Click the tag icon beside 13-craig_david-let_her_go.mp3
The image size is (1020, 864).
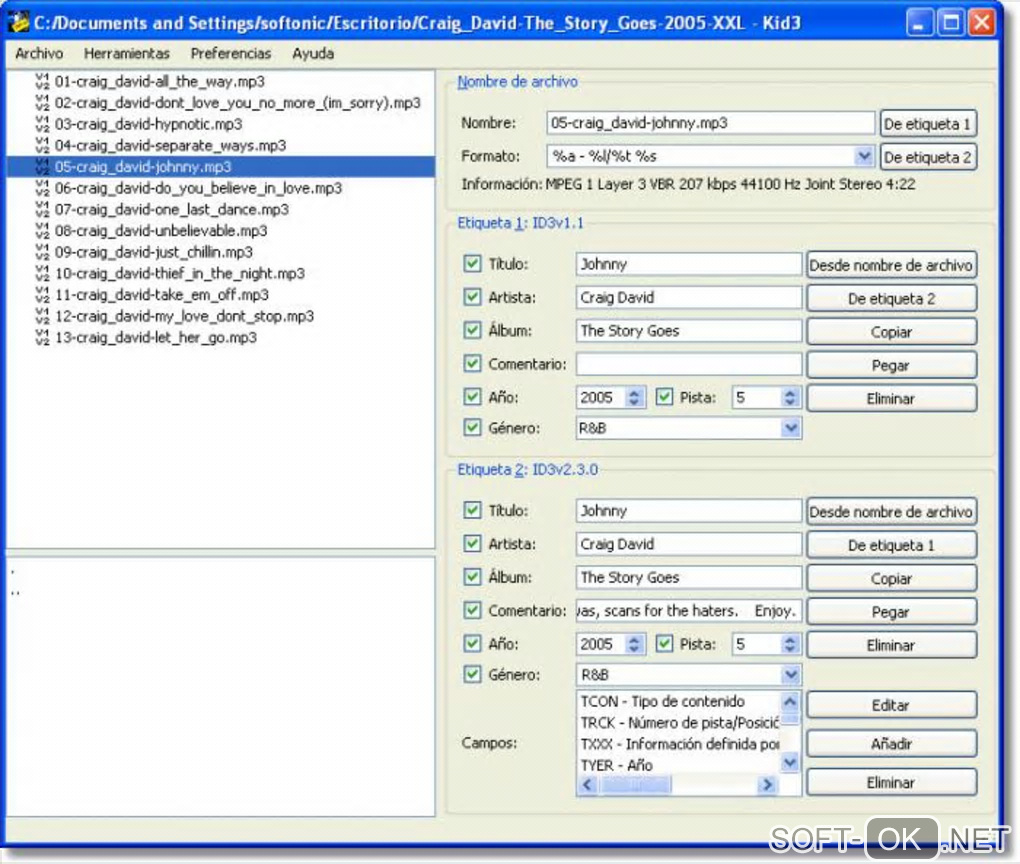42,338
